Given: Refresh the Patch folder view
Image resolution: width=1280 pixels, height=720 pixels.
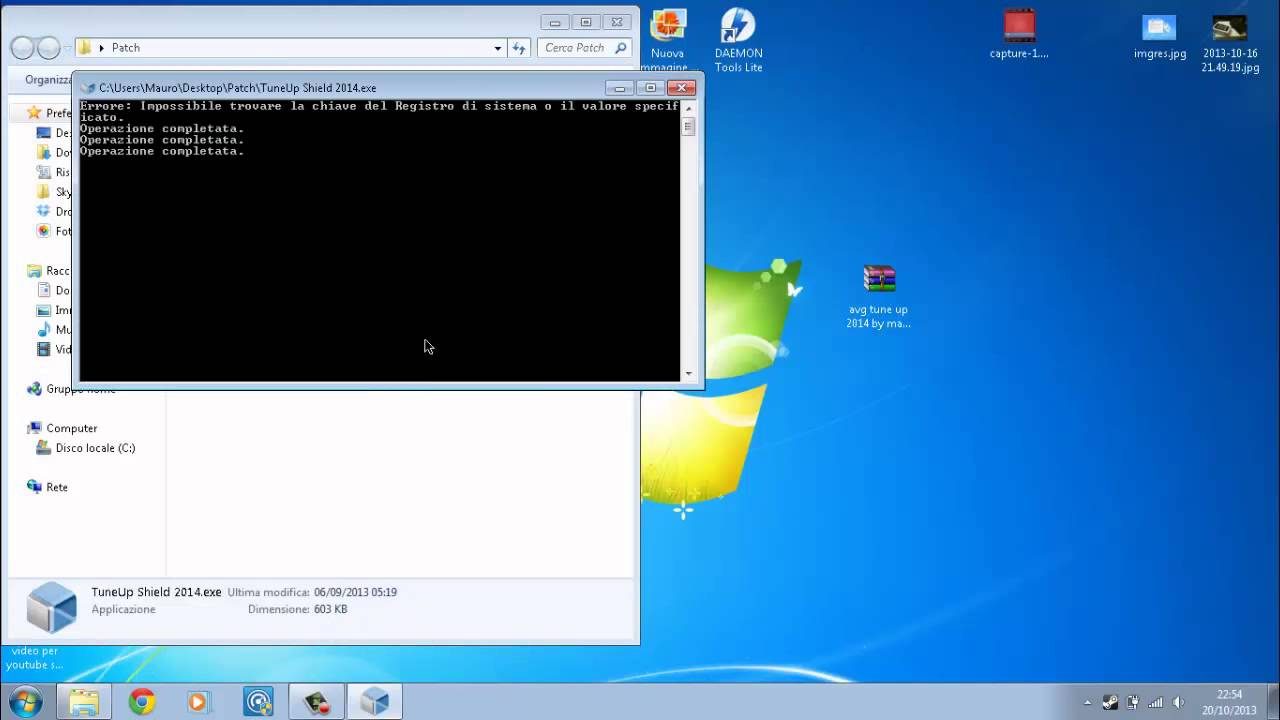Looking at the screenshot, I should pos(519,48).
